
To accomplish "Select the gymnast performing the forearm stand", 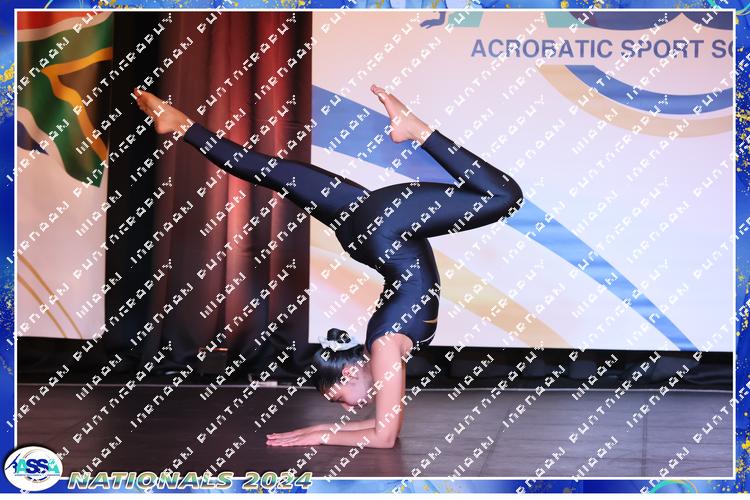I will click(330, 266).
